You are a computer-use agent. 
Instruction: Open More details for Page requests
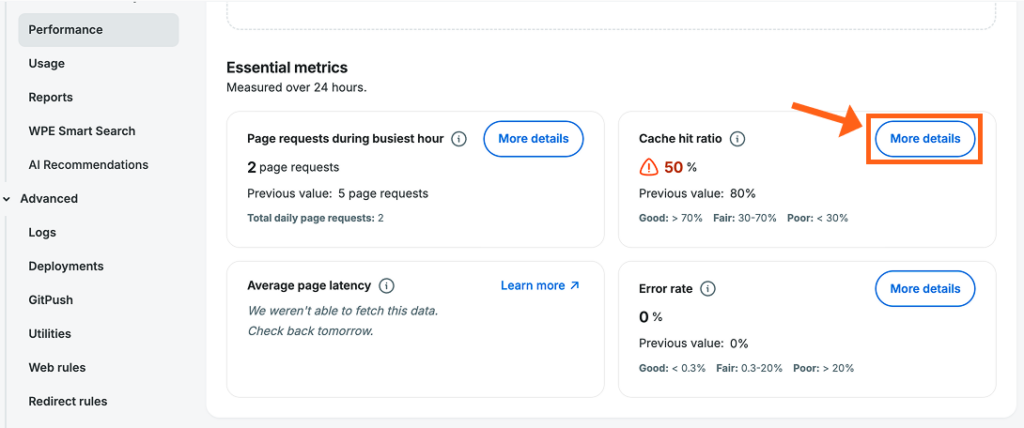(x=533, y=139)
